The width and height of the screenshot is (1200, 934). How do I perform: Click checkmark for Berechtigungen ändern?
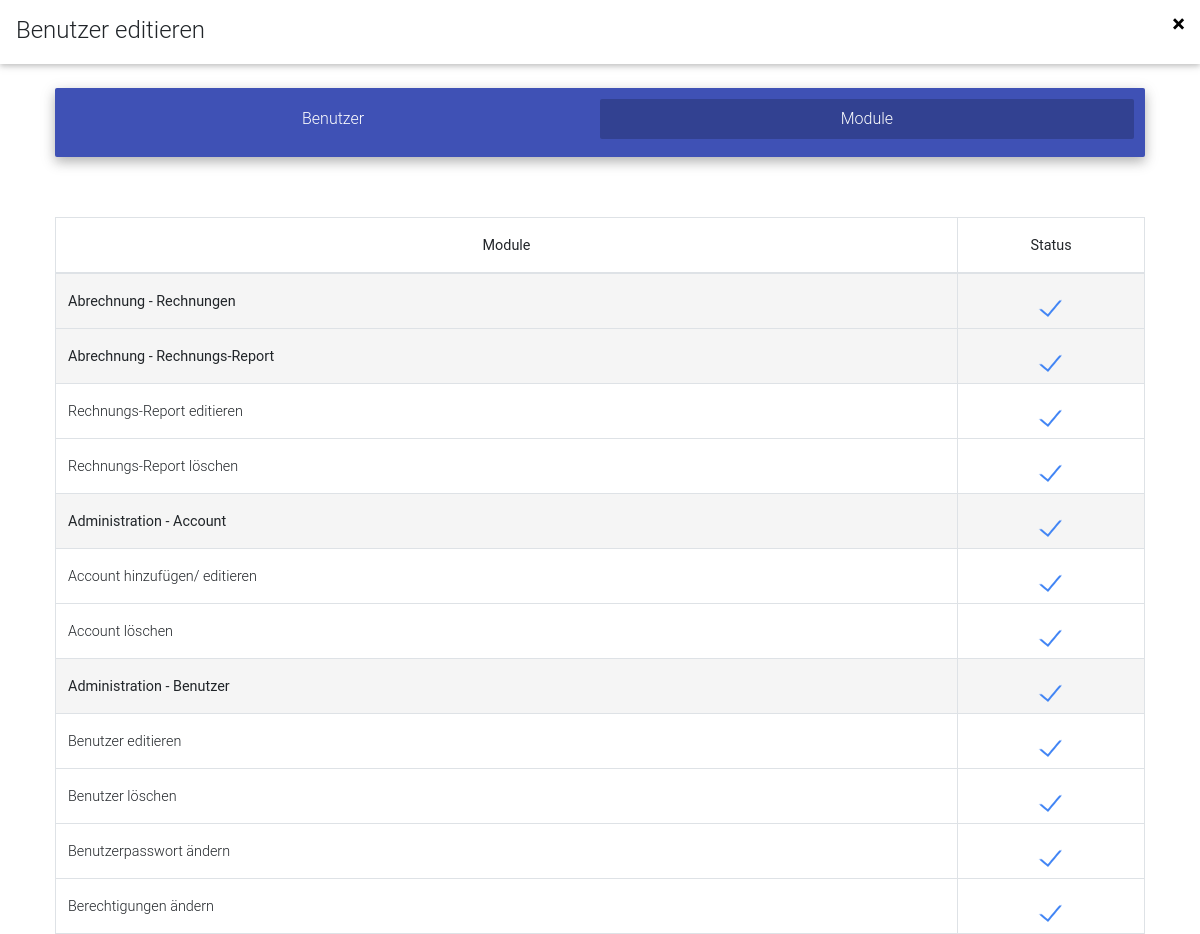click(x=1050, y=913)
